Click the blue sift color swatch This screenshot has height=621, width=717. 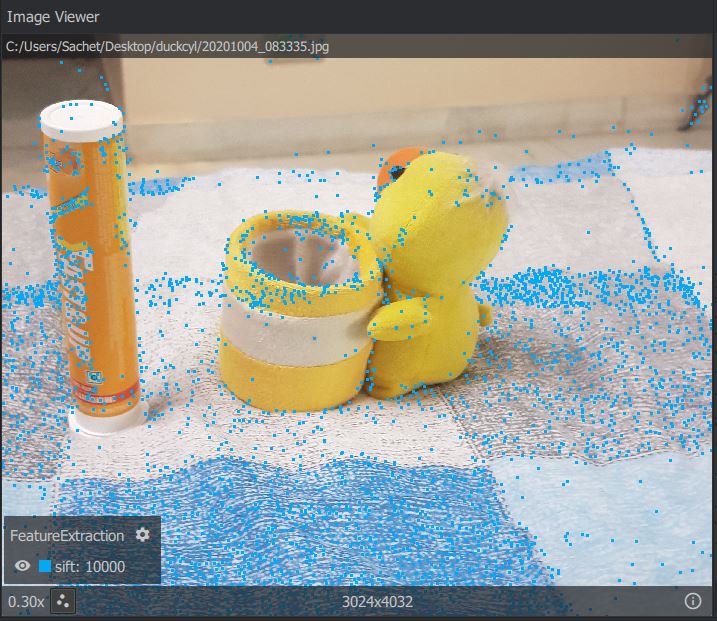[45, 566]
